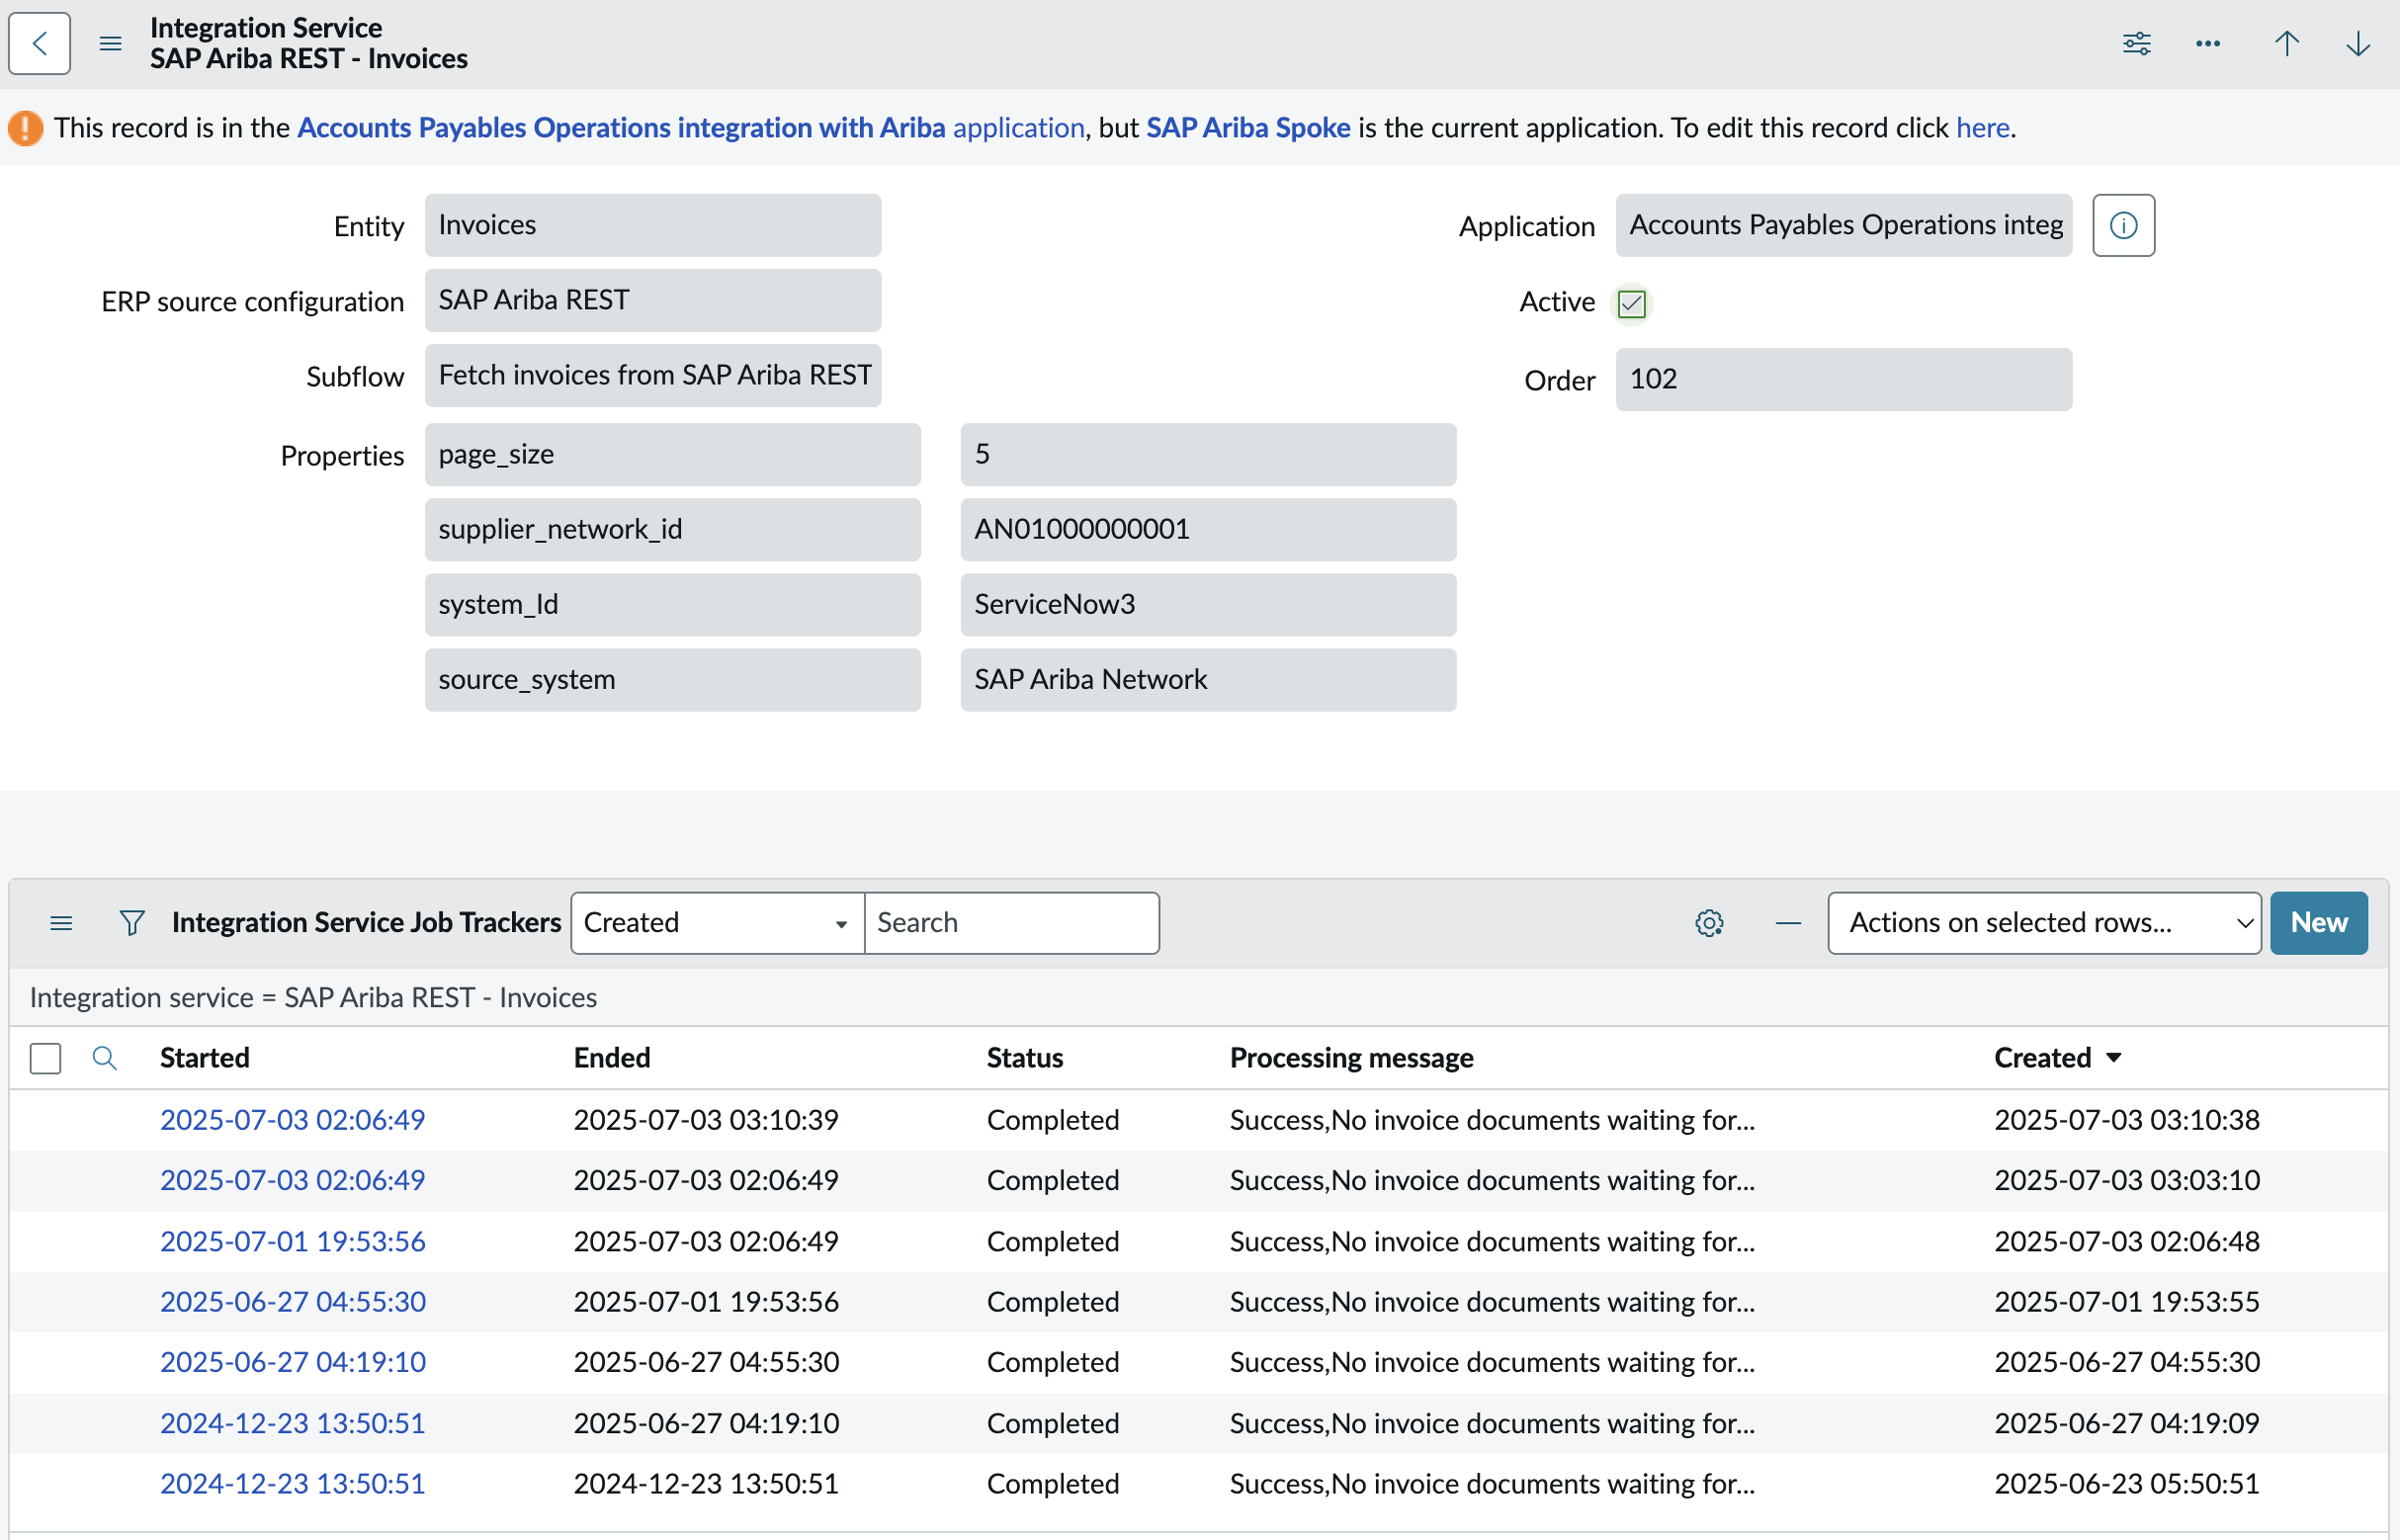Image resolution: width=2400 pixels, height=1540 pixels.
Task: Open personalize form settings icon
Action: [2137, 43]
